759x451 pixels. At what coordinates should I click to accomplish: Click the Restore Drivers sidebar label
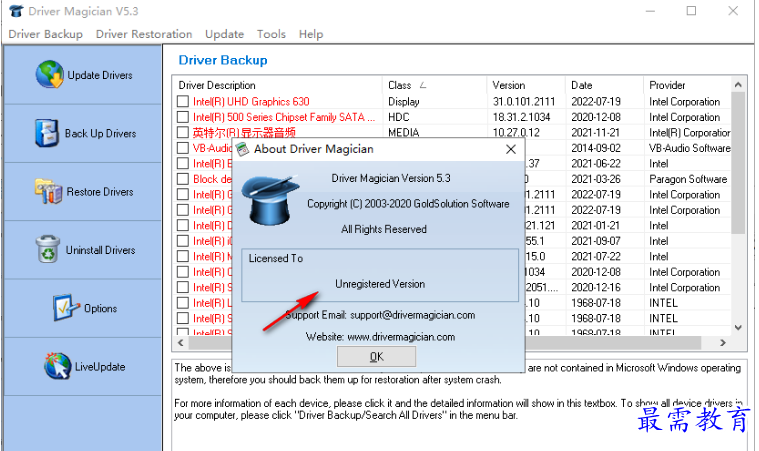tap(100, 192)
